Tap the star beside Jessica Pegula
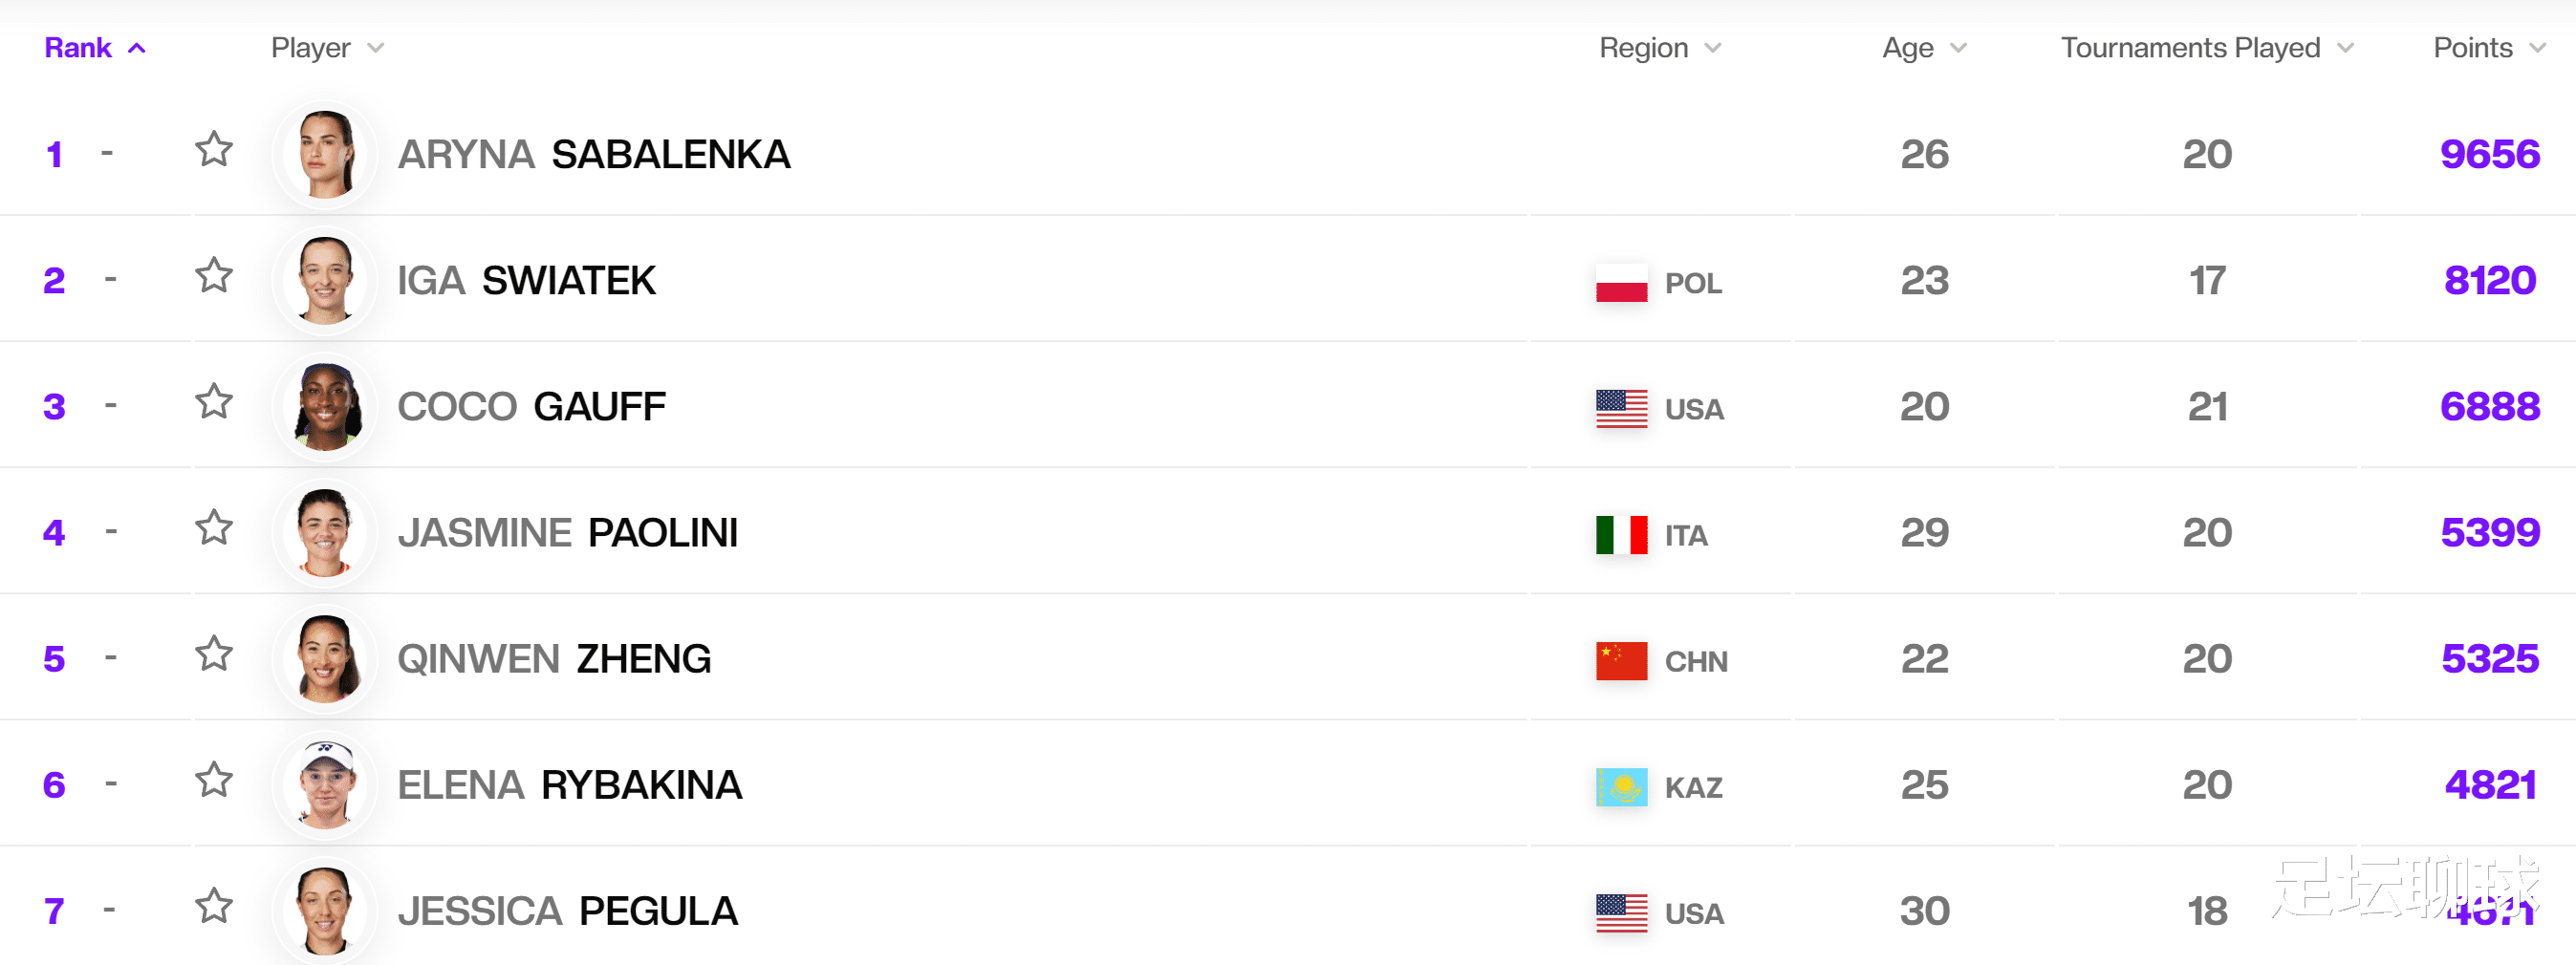This screenshot has width=2576, height=965. [214, 906]
